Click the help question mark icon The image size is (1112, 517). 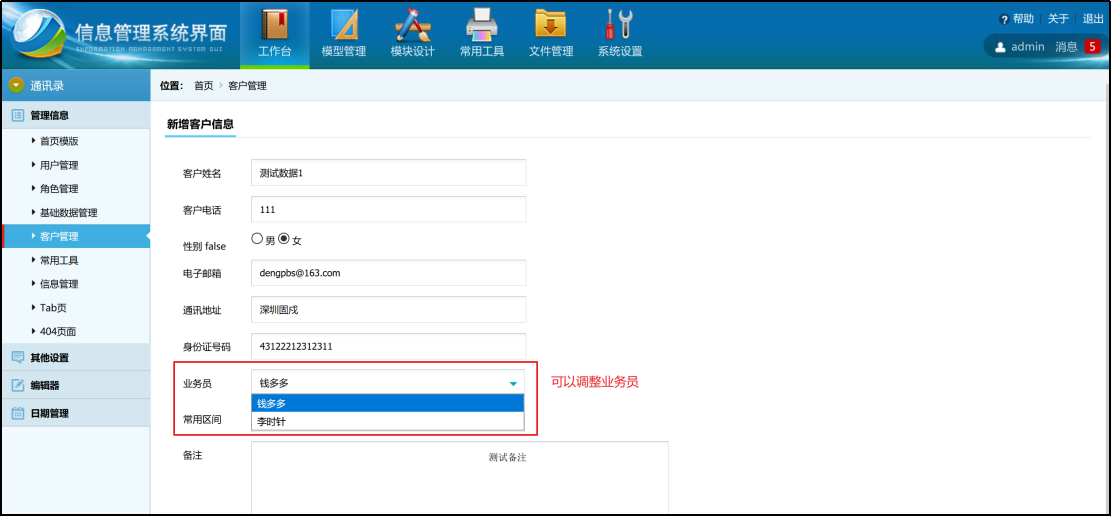(x=1003, y=20)
